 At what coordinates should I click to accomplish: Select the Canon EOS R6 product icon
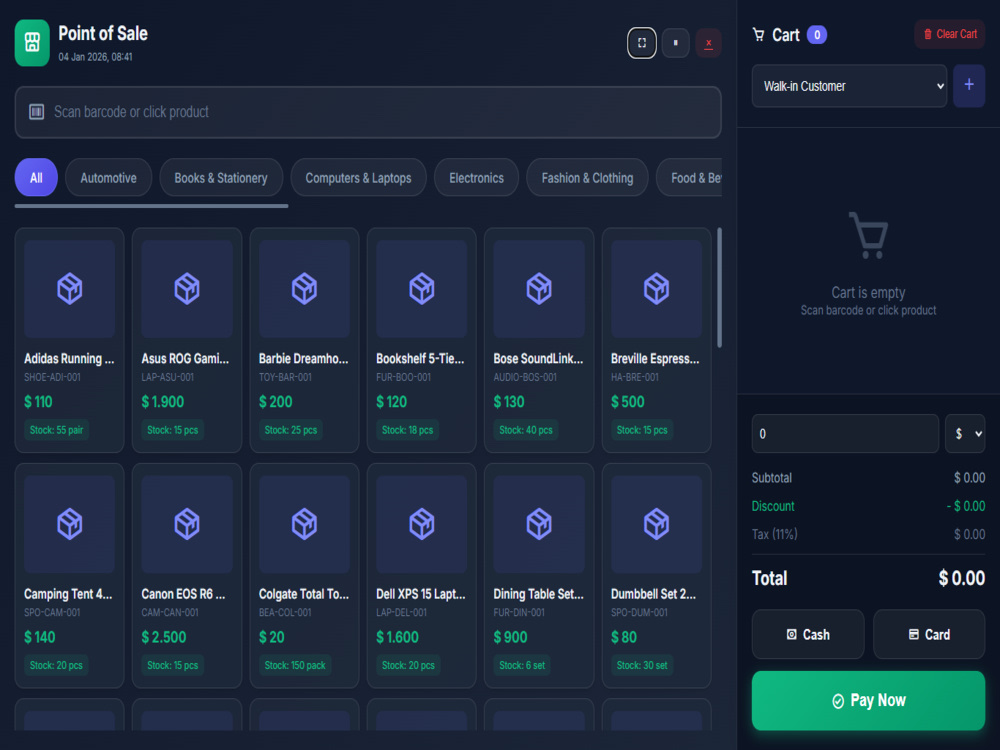point(187,524)
